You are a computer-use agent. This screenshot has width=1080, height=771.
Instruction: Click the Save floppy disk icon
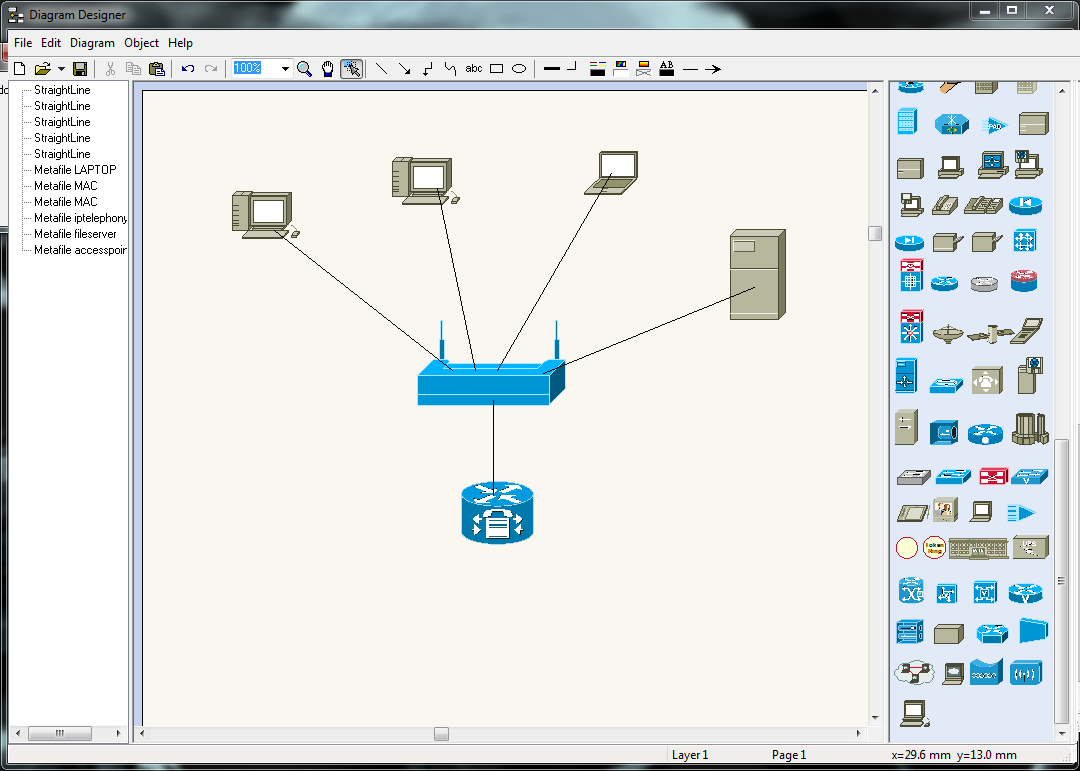pos(80,69)
